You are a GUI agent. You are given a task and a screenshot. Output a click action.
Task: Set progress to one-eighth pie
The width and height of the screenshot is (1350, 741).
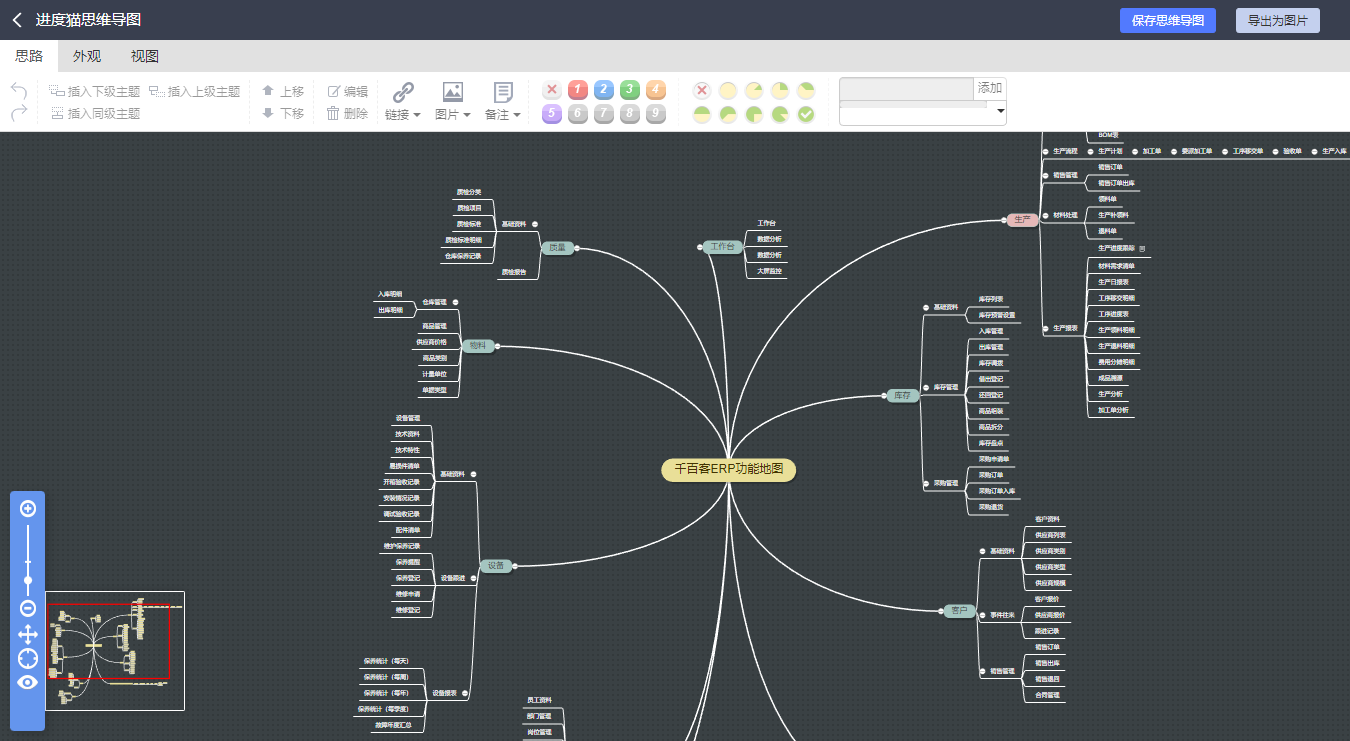pos(754,91)
